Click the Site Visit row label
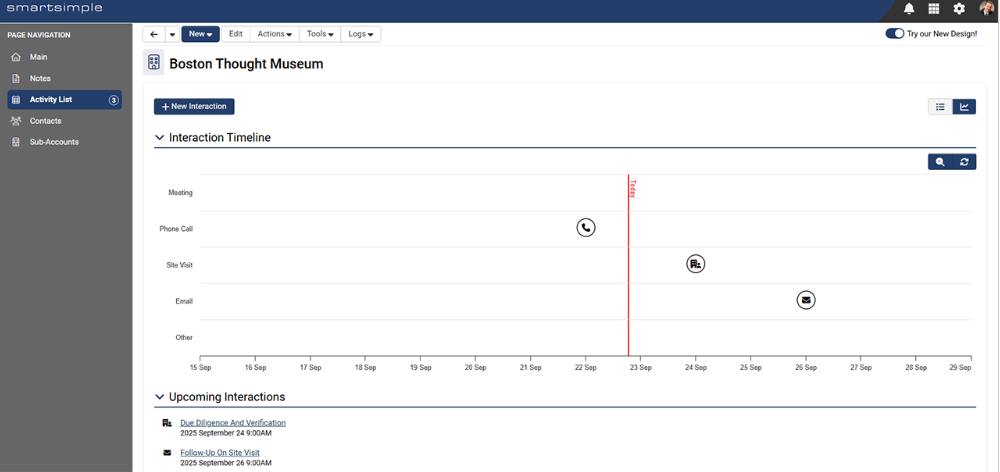The width and height of the screenshot is (1000, 472). click(x=179, y=265)
